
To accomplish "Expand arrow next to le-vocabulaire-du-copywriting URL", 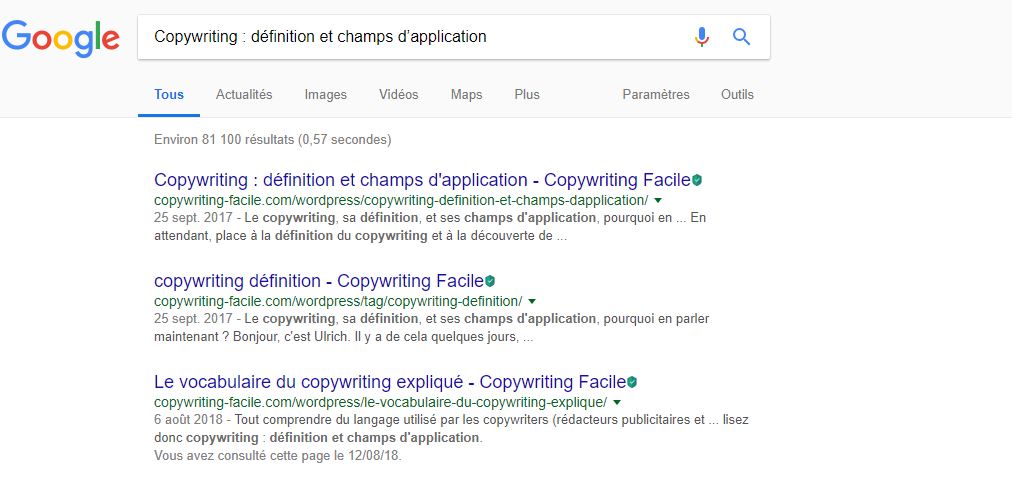I will [x=617, y=402].
